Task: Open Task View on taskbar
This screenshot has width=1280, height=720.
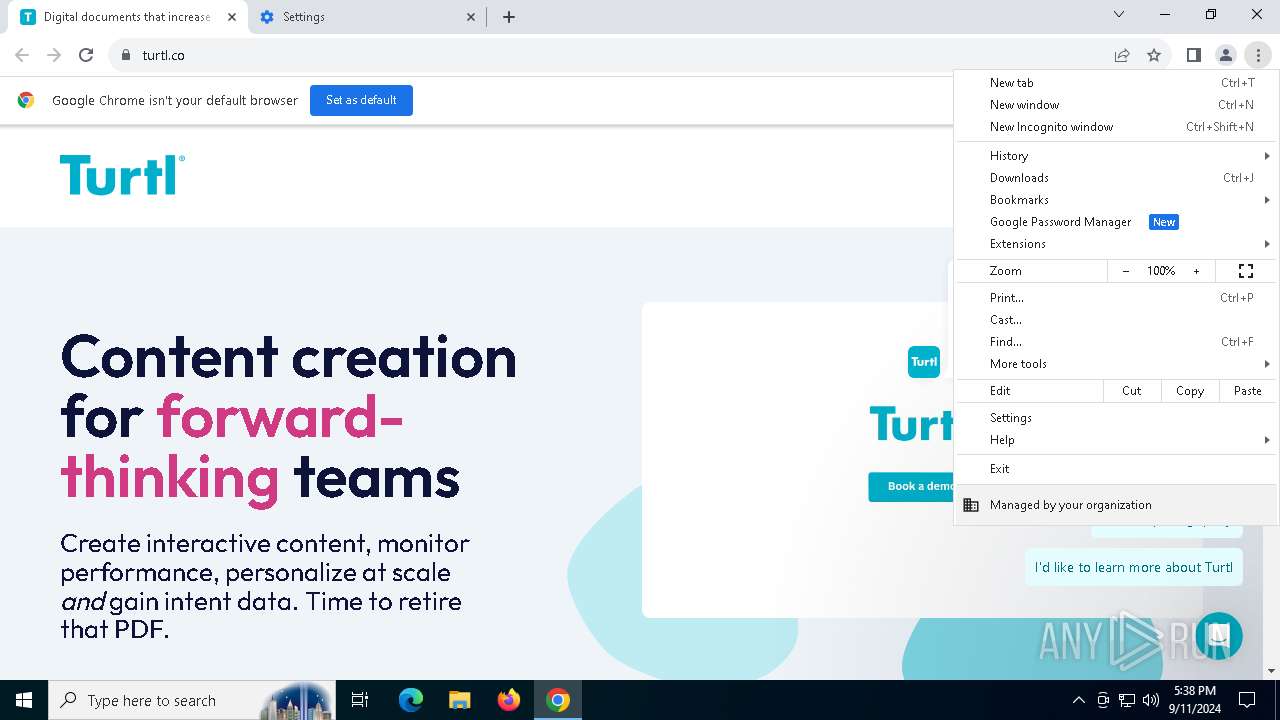Action: 360,700
